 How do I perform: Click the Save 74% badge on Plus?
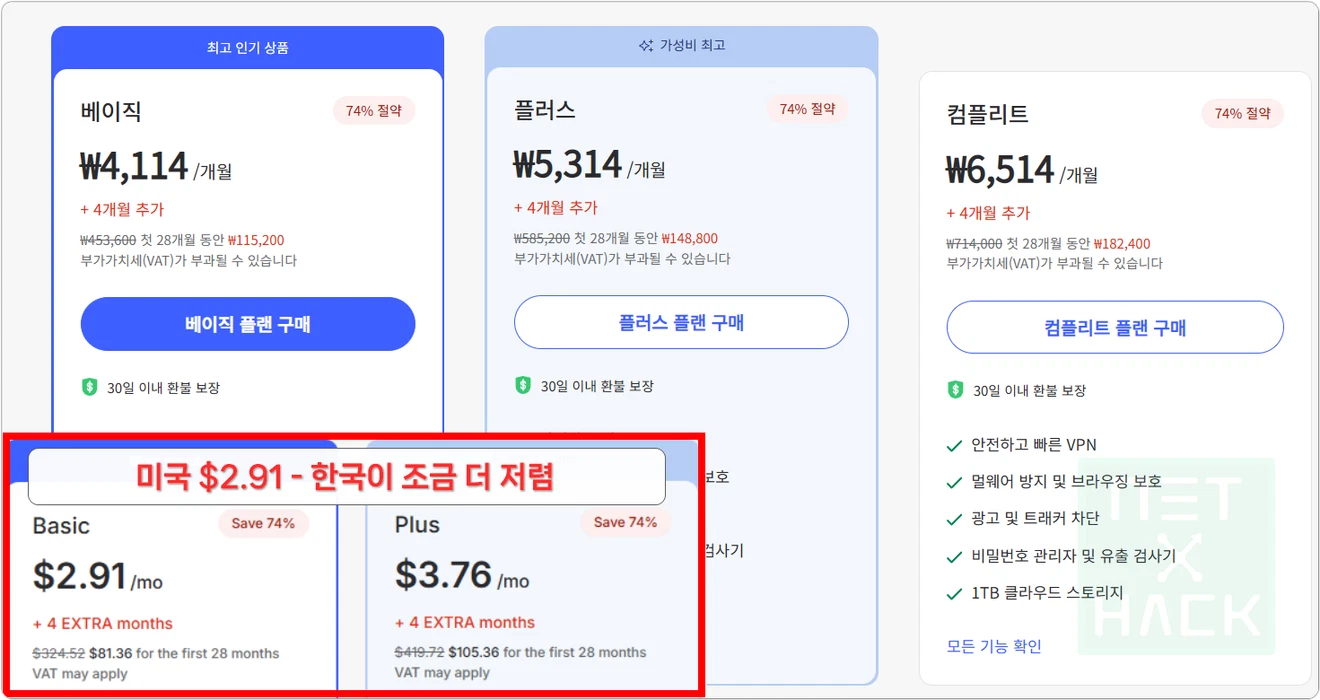click(625, 522)
